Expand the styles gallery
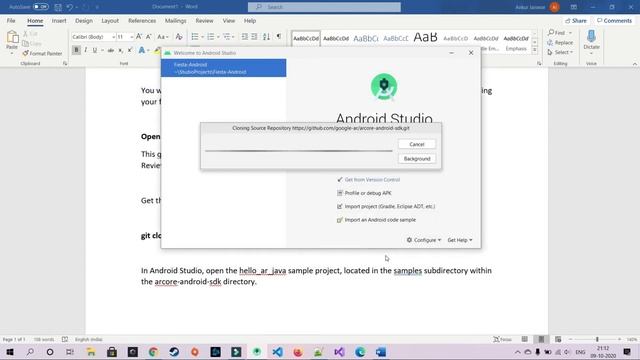The height and width of the screenshot is (360, 640). [535, 50]
